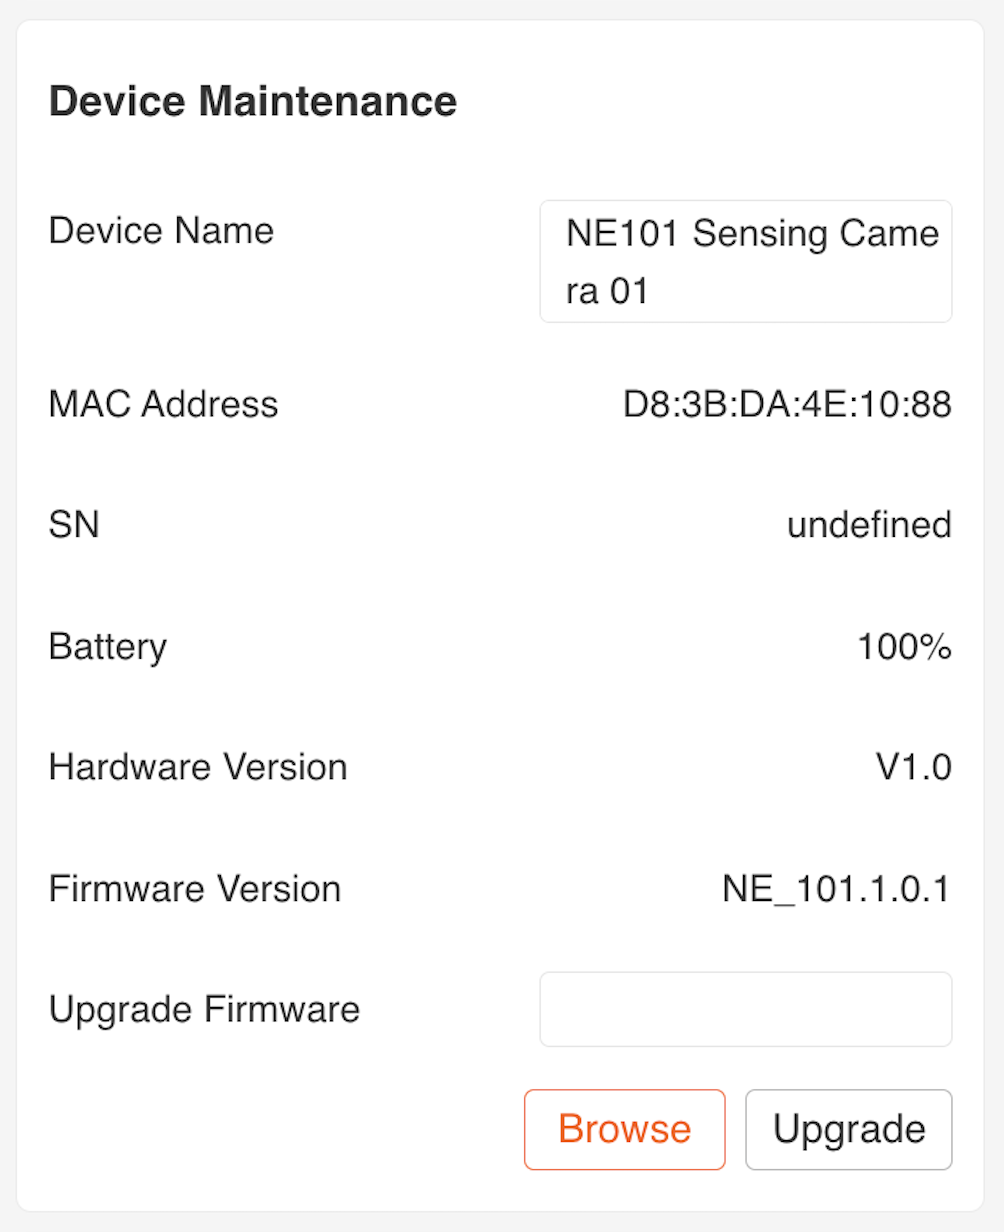The image size is (1004, 1232).
Task: Click the NE_101.1.0.1 firmware version value
Action: point(837,888)
